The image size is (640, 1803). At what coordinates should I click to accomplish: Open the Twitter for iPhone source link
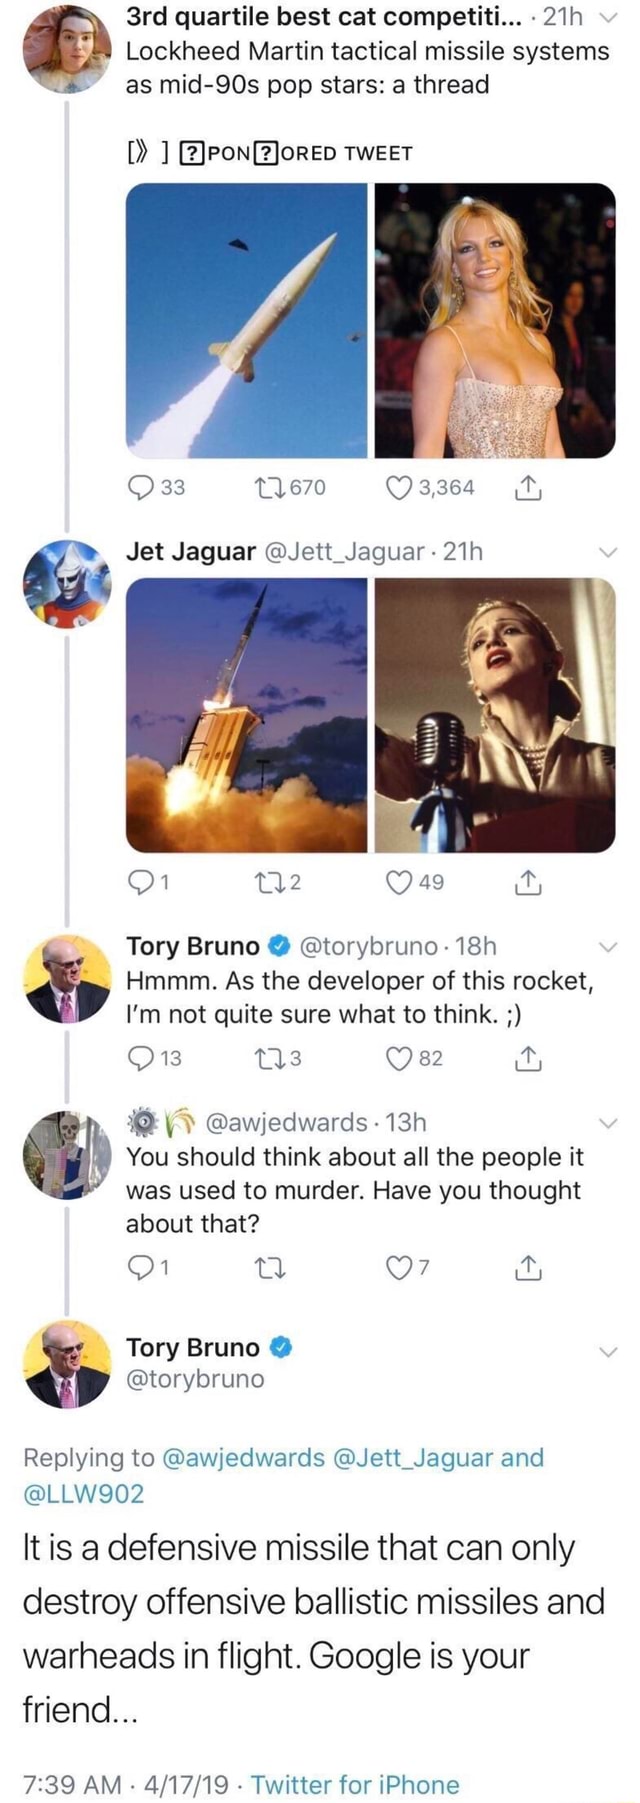click(x=355, y=1784)
